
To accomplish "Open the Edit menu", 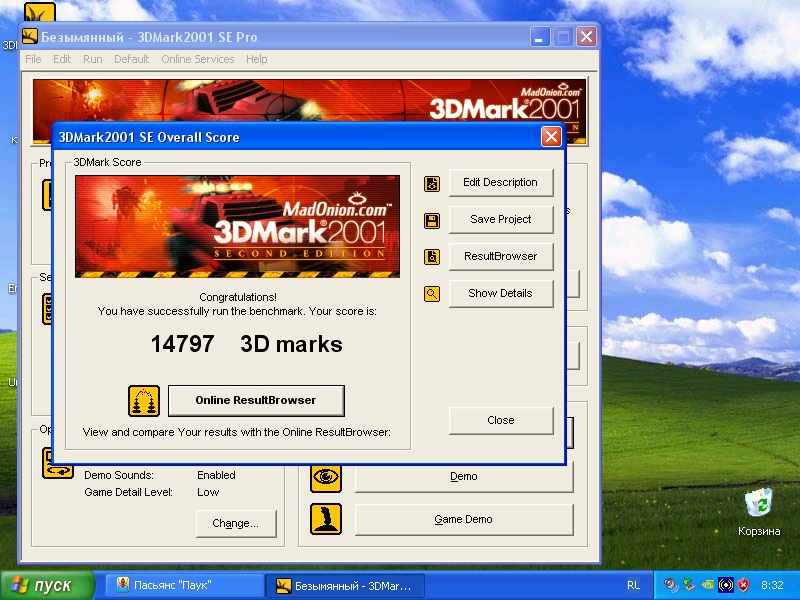I will point(62,59).
